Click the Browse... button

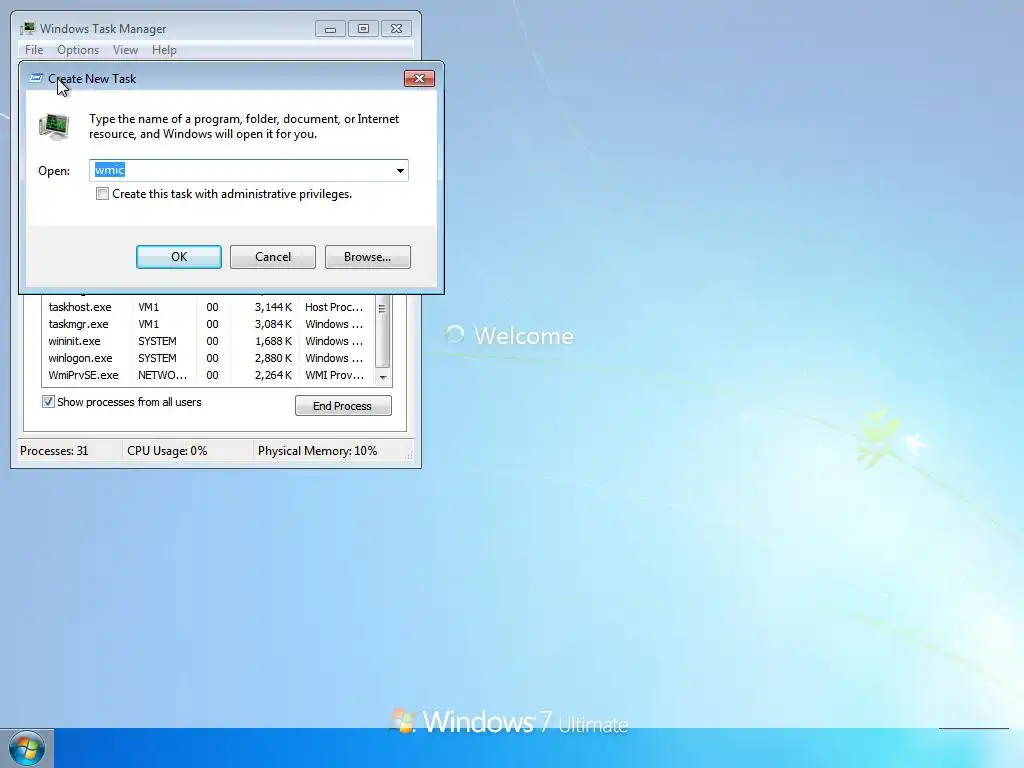click(x=368, y=257)
